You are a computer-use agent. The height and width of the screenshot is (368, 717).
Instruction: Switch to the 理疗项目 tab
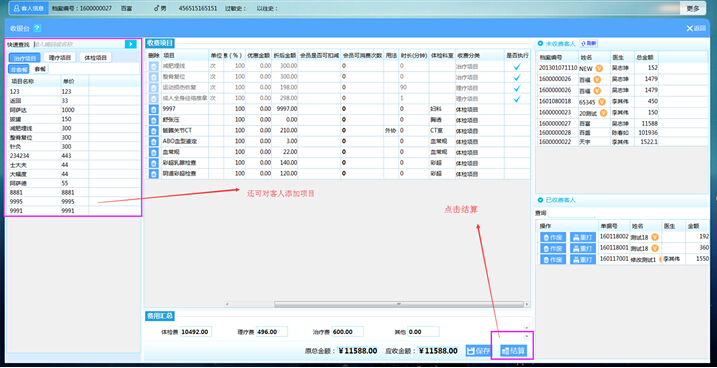[x=59, y=58]
